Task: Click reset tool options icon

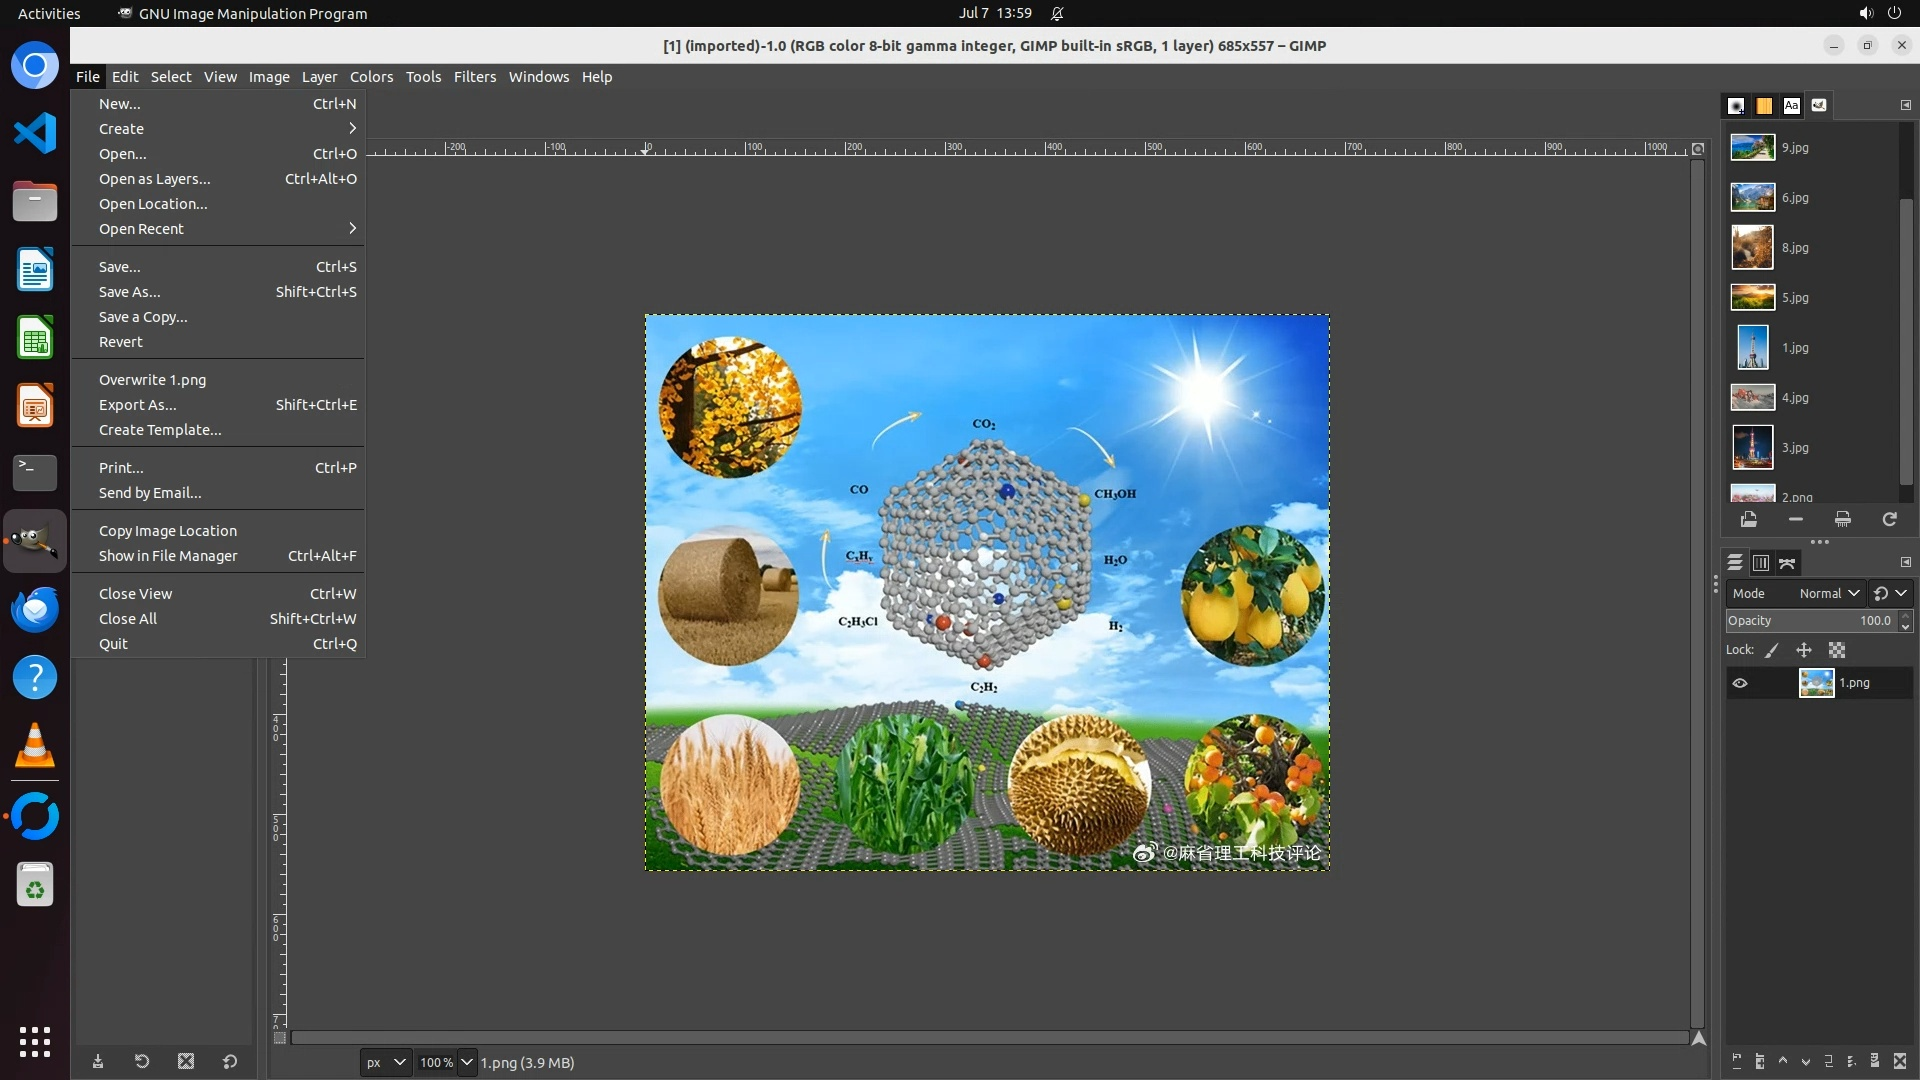Action: tap(230, 1061)
